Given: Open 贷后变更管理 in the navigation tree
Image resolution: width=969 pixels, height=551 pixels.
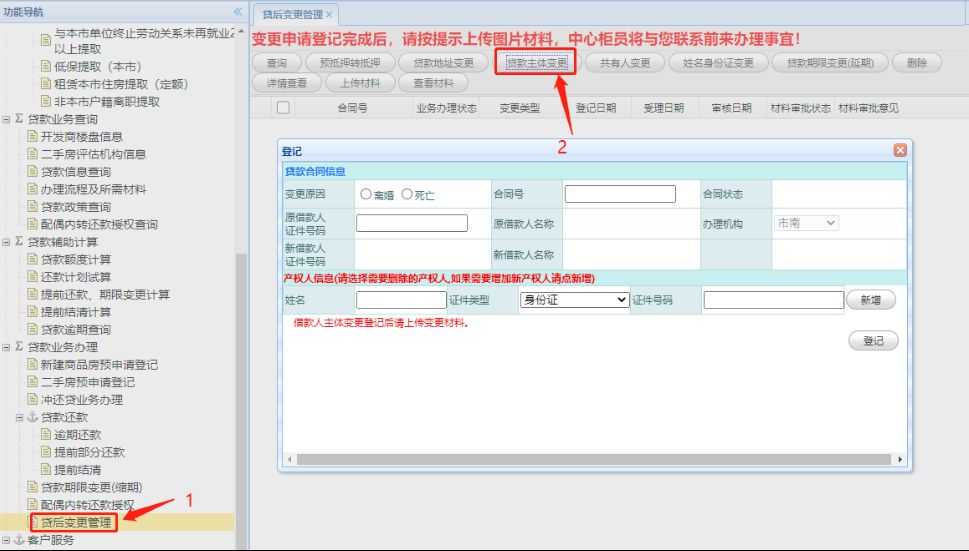Looking at the screenshot, I should [x=76, y=523].
